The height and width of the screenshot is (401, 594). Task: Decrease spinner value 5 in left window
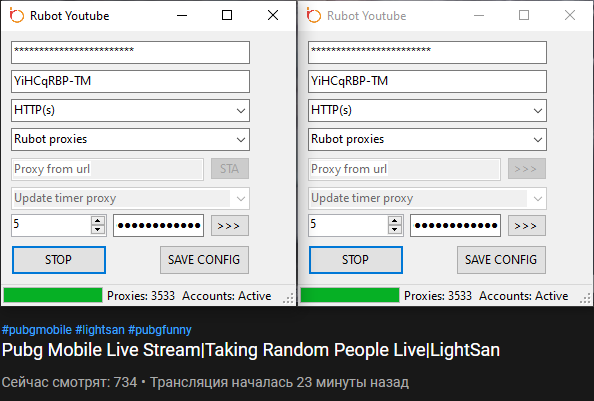pyautogui.click(x=98, y=229)
